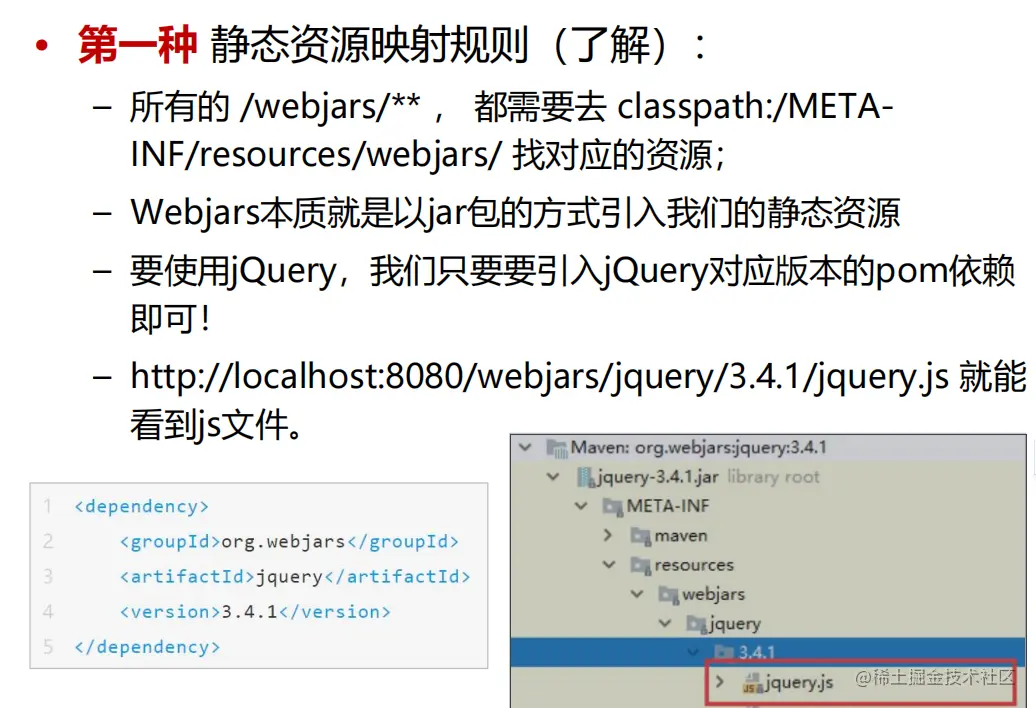This screenshot has width=1036, height=708.
Task: Click the Maven library icon
Action: pyautogui.click(x=557, y=448)
